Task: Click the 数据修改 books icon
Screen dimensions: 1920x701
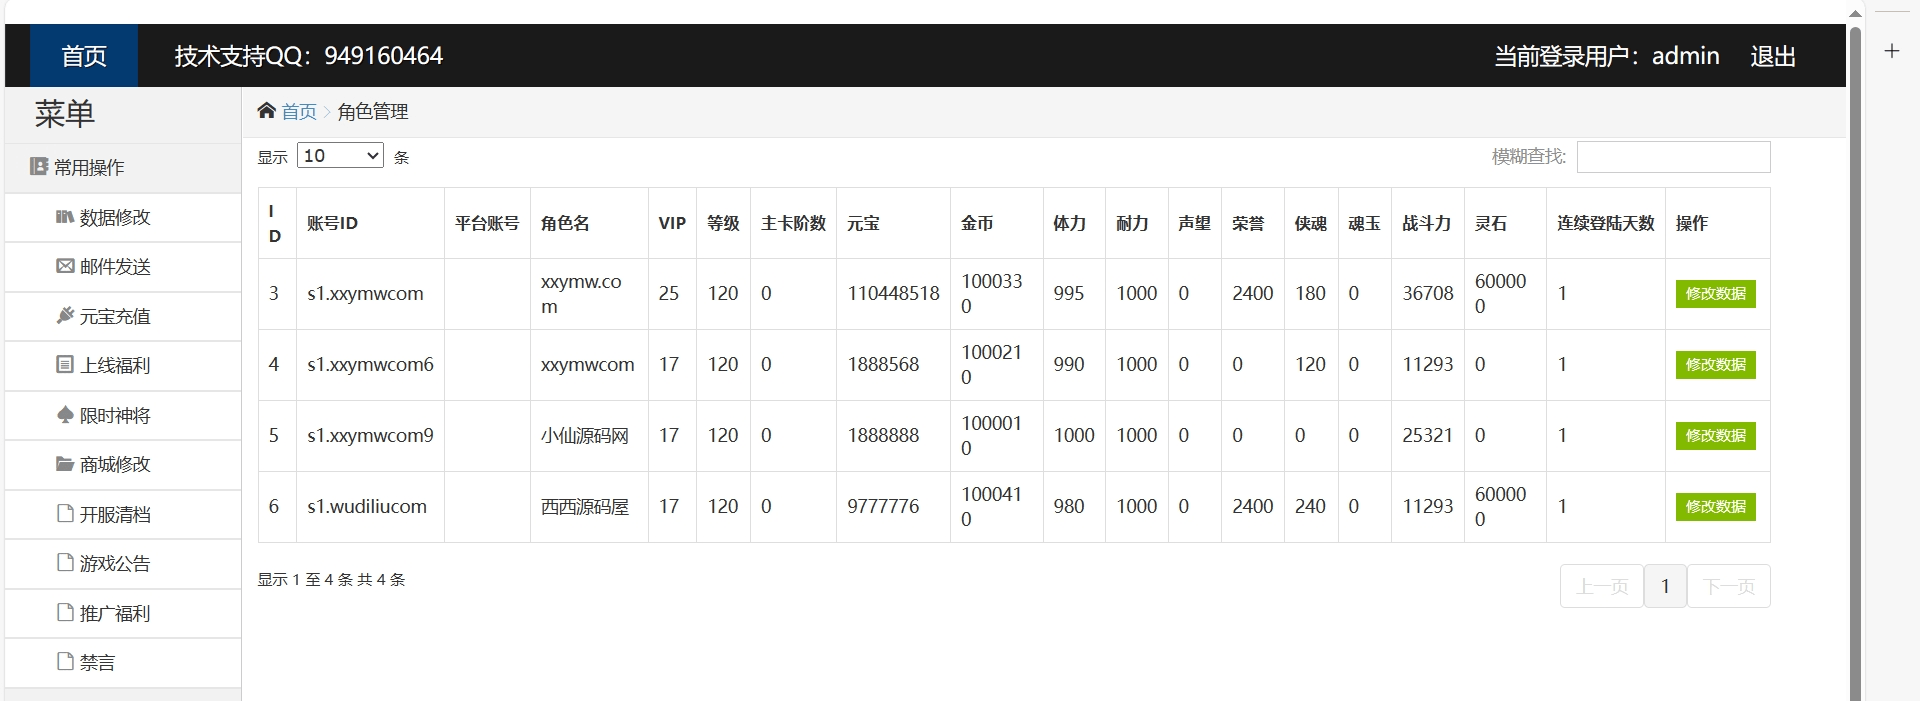Action: click(x=65, y=217)
